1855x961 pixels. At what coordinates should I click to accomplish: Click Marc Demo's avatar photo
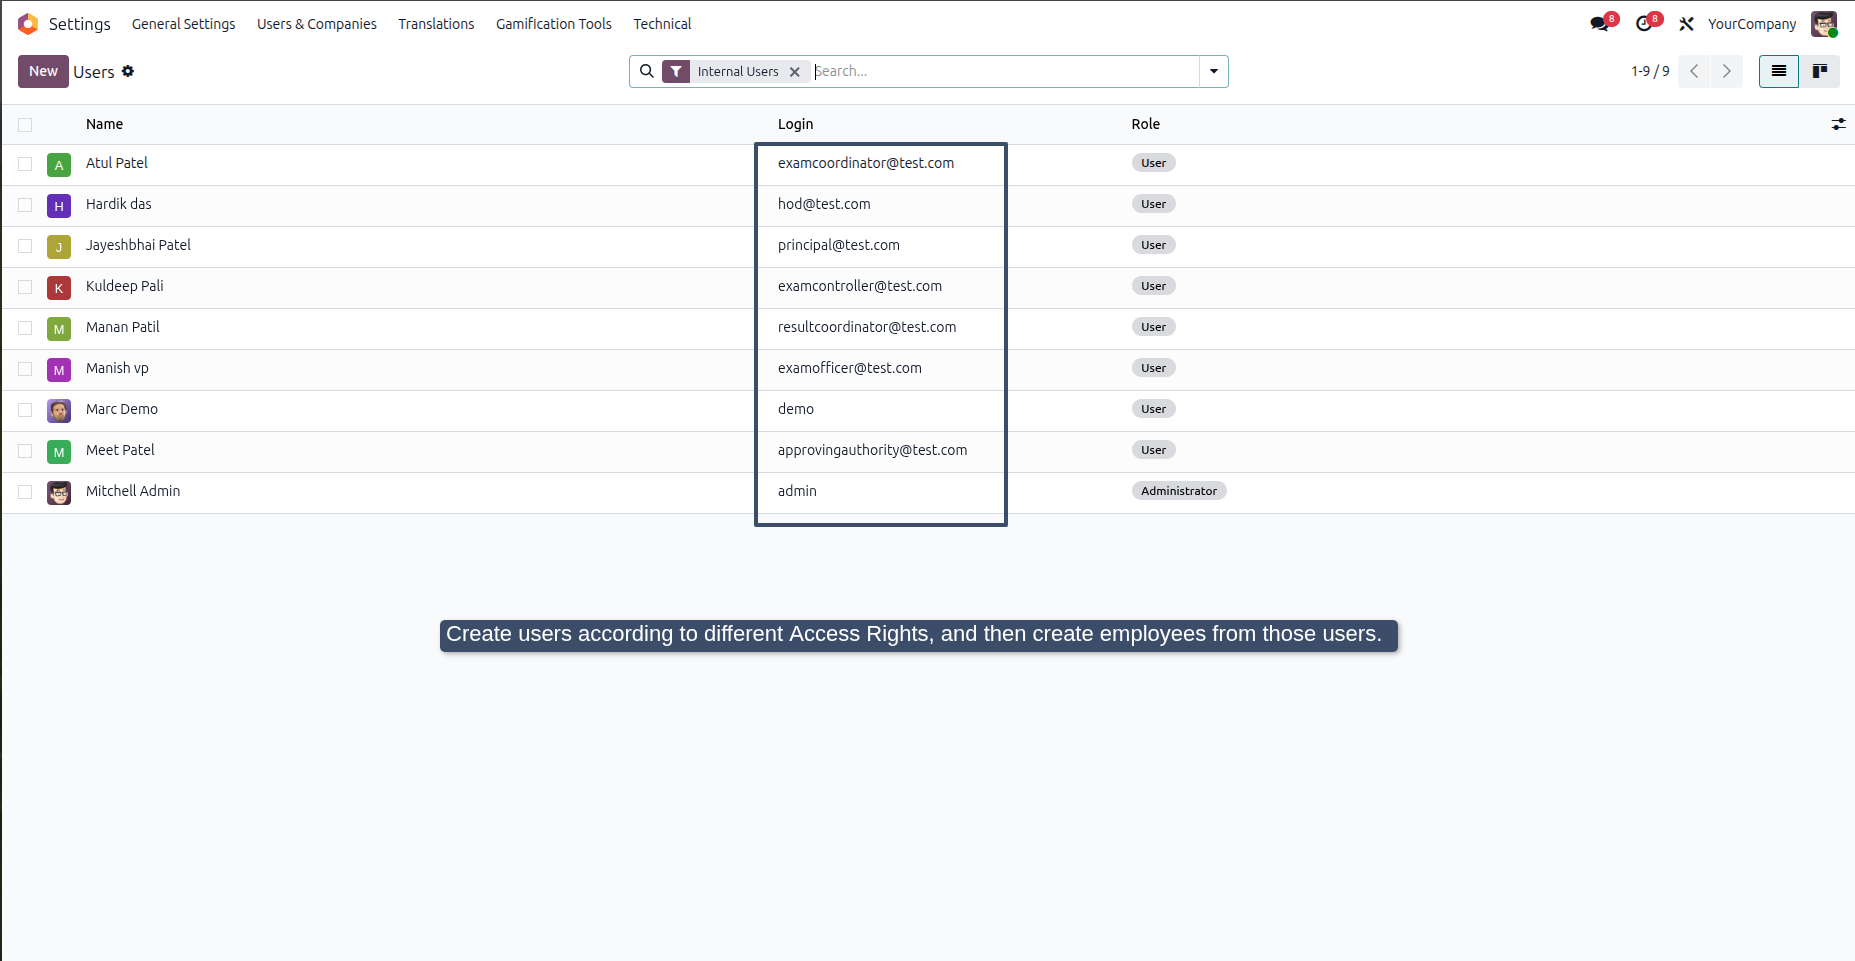(x=59, y=411)
